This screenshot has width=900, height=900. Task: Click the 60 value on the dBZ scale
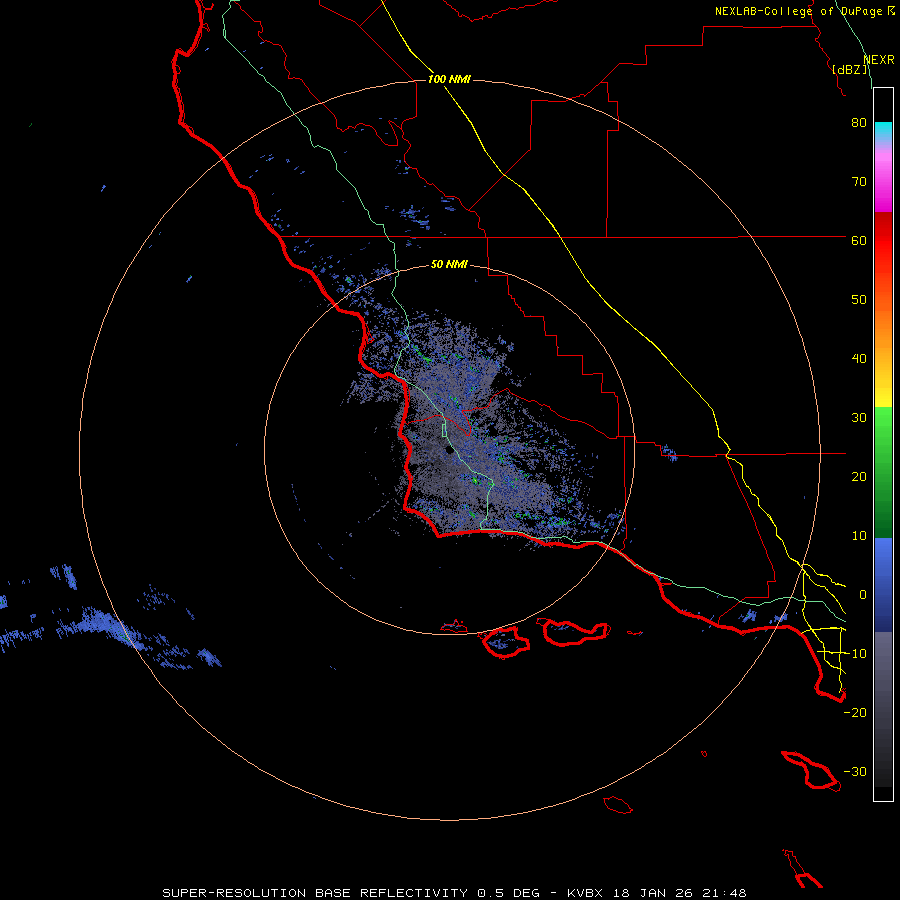[859, 240]
